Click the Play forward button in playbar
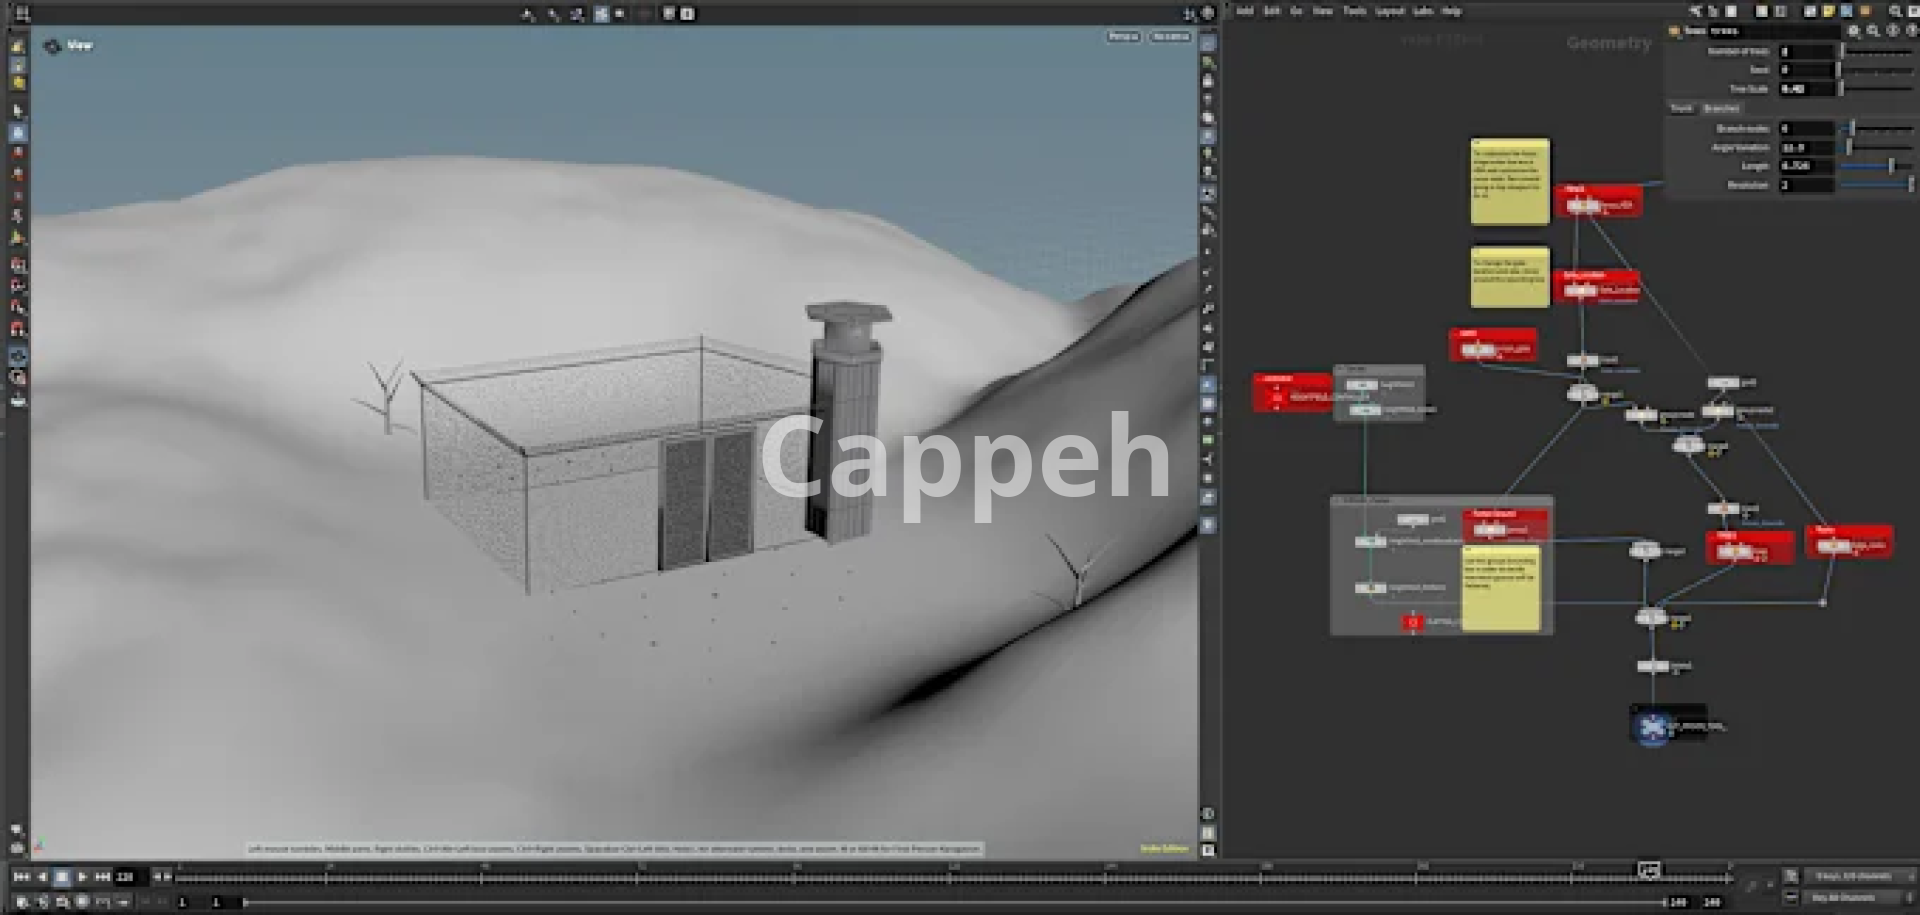 point(82,877)
